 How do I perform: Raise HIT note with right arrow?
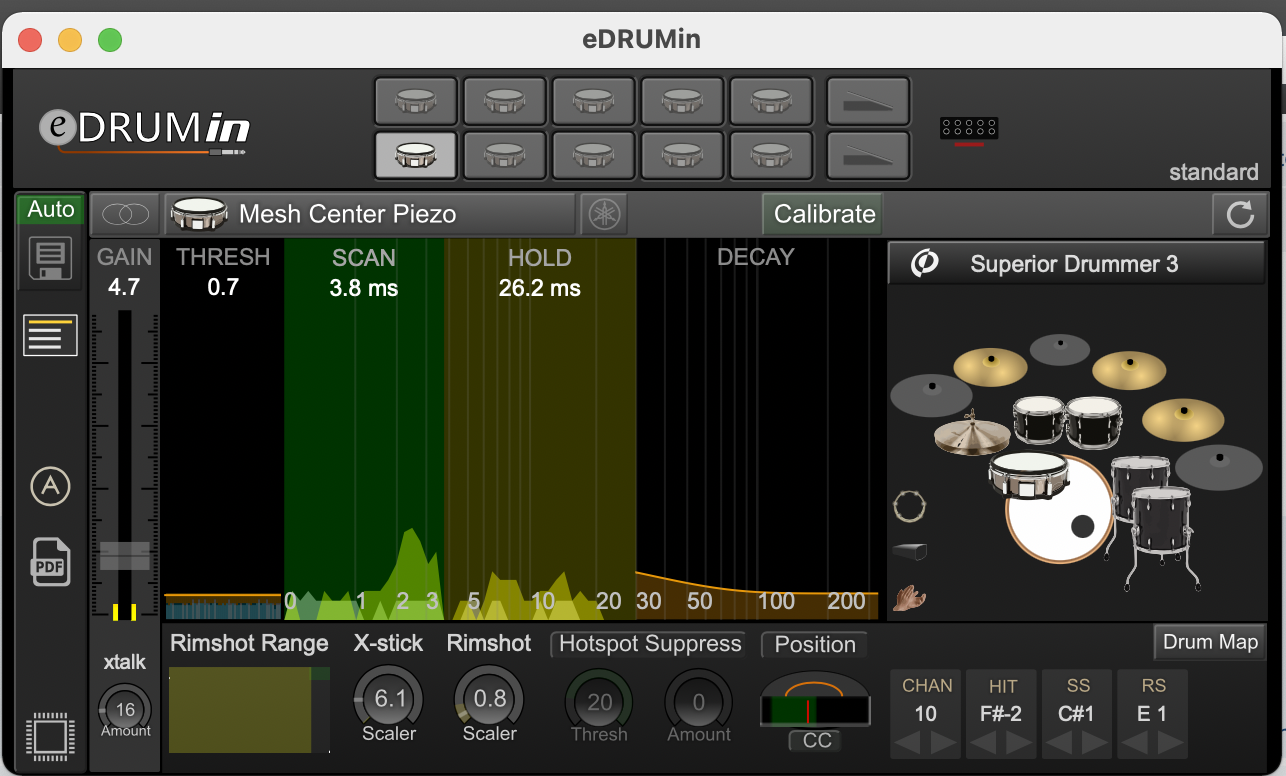point(1020,743)
